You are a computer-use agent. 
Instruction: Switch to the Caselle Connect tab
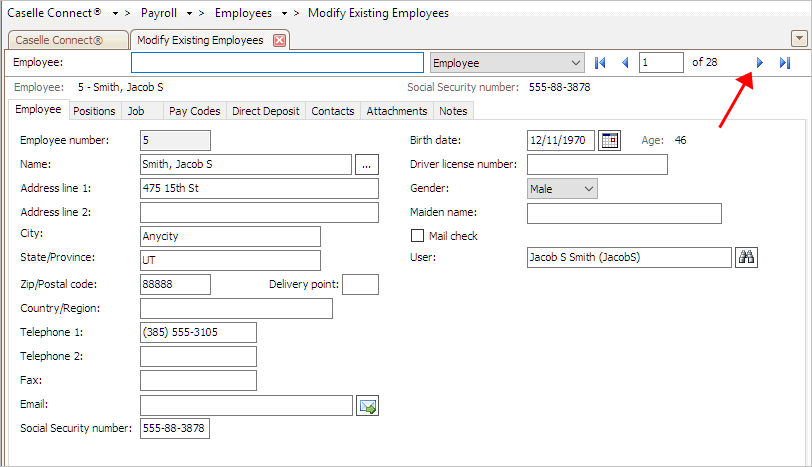tap(65, 40)
